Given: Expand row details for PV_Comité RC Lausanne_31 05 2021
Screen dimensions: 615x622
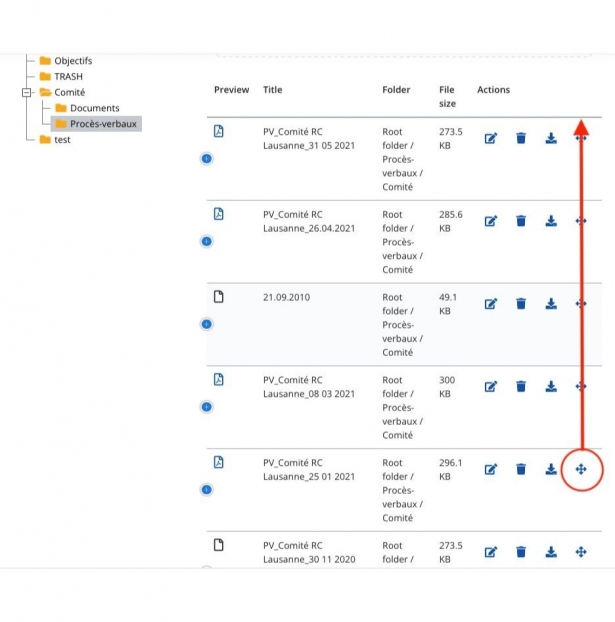Looking at the screenshot, I should [x=206, y=158].
